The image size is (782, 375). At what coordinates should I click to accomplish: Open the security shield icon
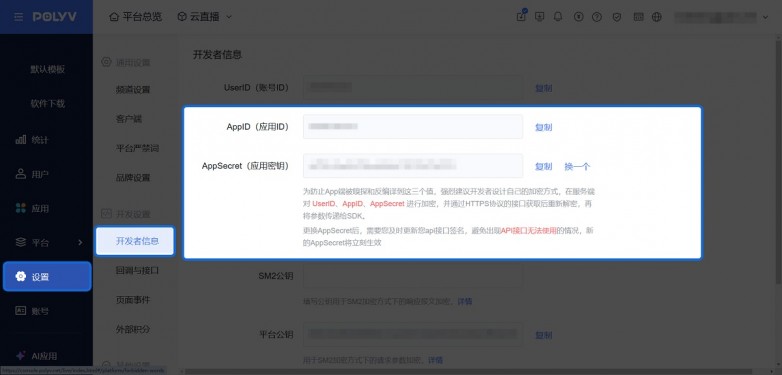pos(617,16)
